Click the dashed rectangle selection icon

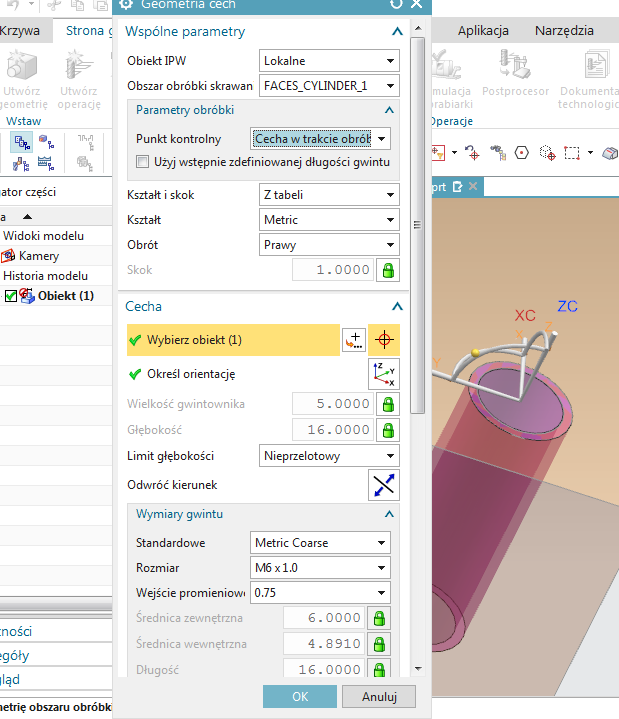coord(572,153)
